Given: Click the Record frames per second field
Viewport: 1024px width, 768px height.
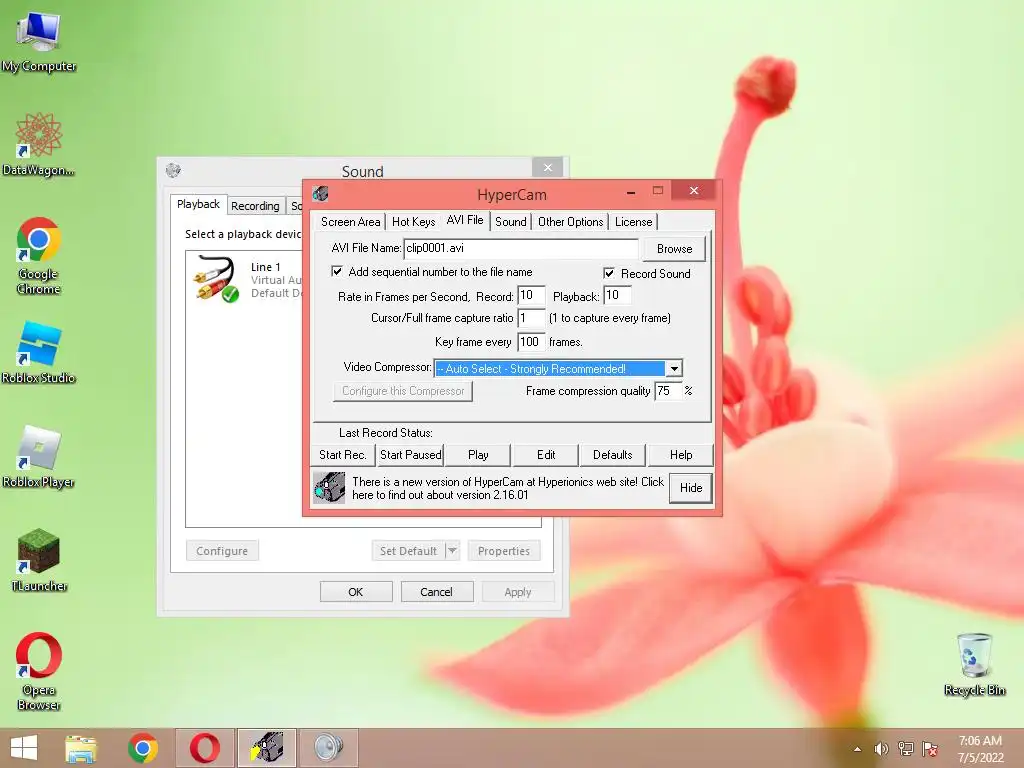Looking at the screenshot, I should tap(531, 295).
